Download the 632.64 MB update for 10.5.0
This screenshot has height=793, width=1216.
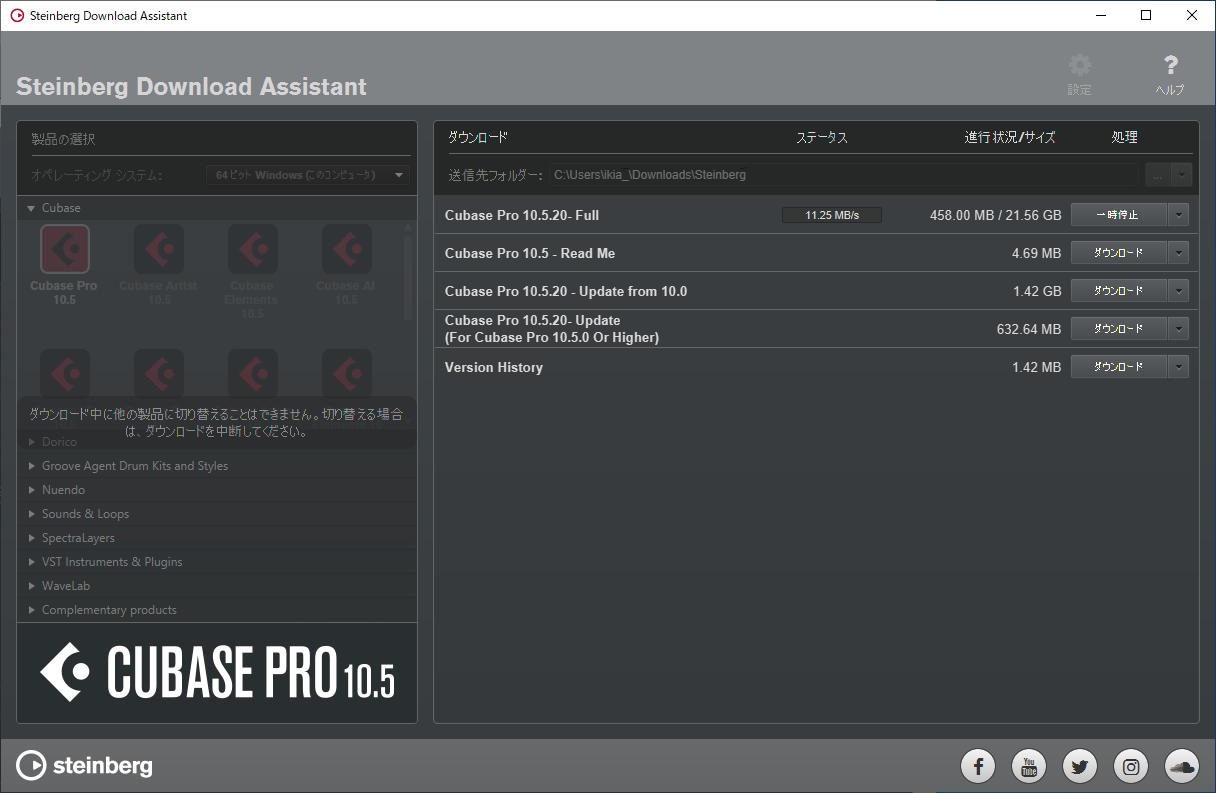[x=1118, y=329]
